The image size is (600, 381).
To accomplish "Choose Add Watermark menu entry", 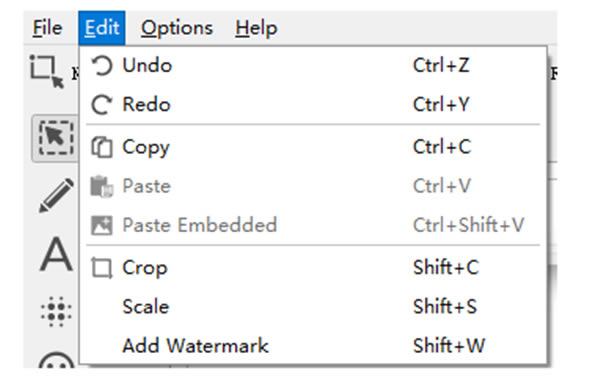I will 313,346.
